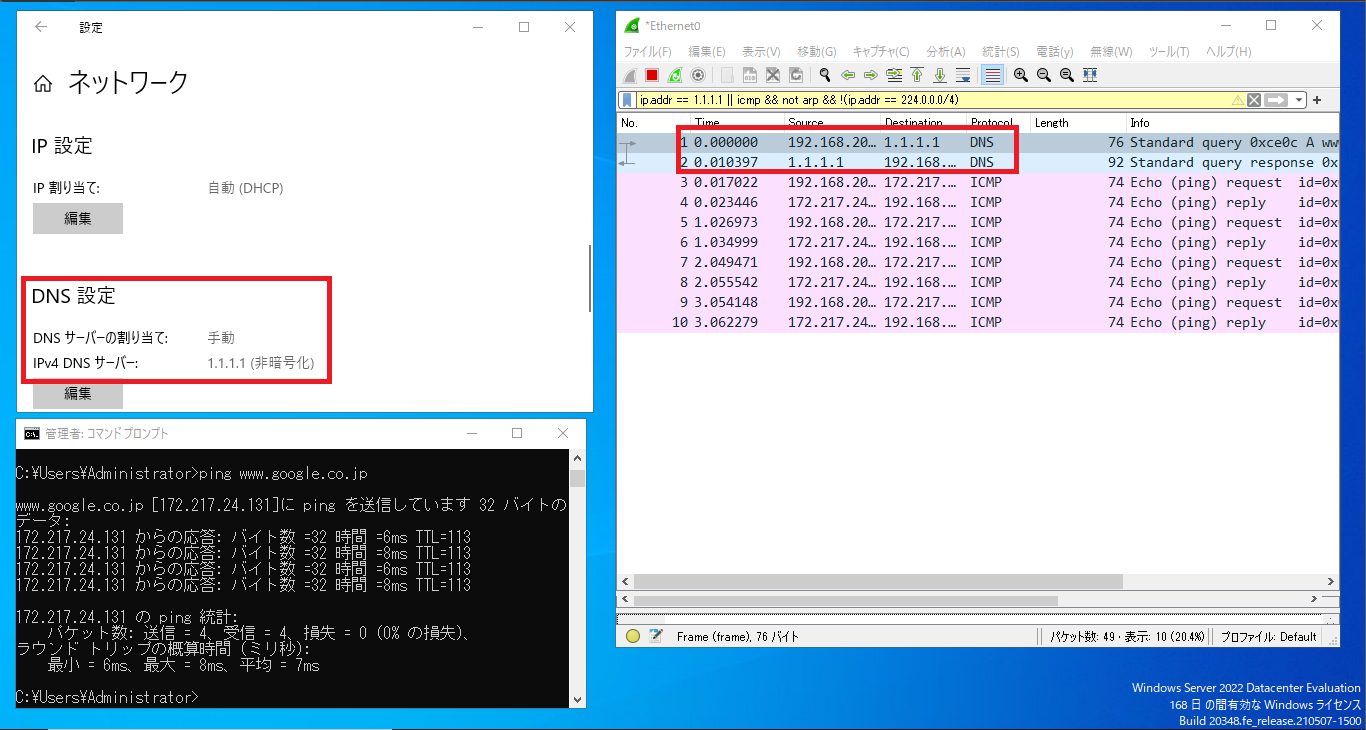The width and height of the screenshot is (1366, 730).
Task: Find a packet with the magnifier icon
Action: click(x=825, y=75)
